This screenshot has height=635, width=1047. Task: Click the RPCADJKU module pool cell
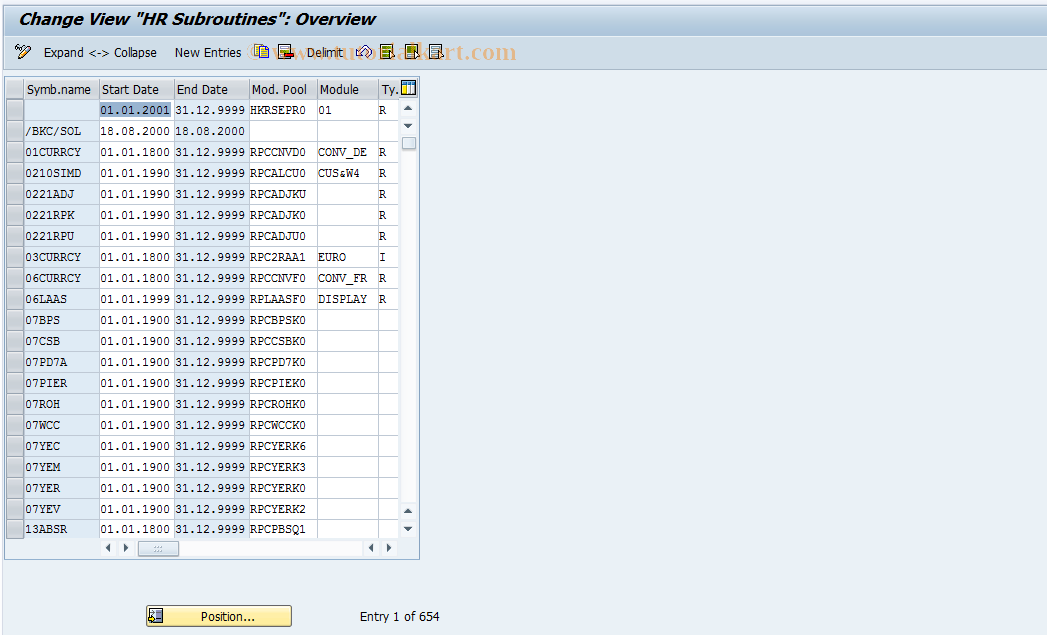click(282, 194)
